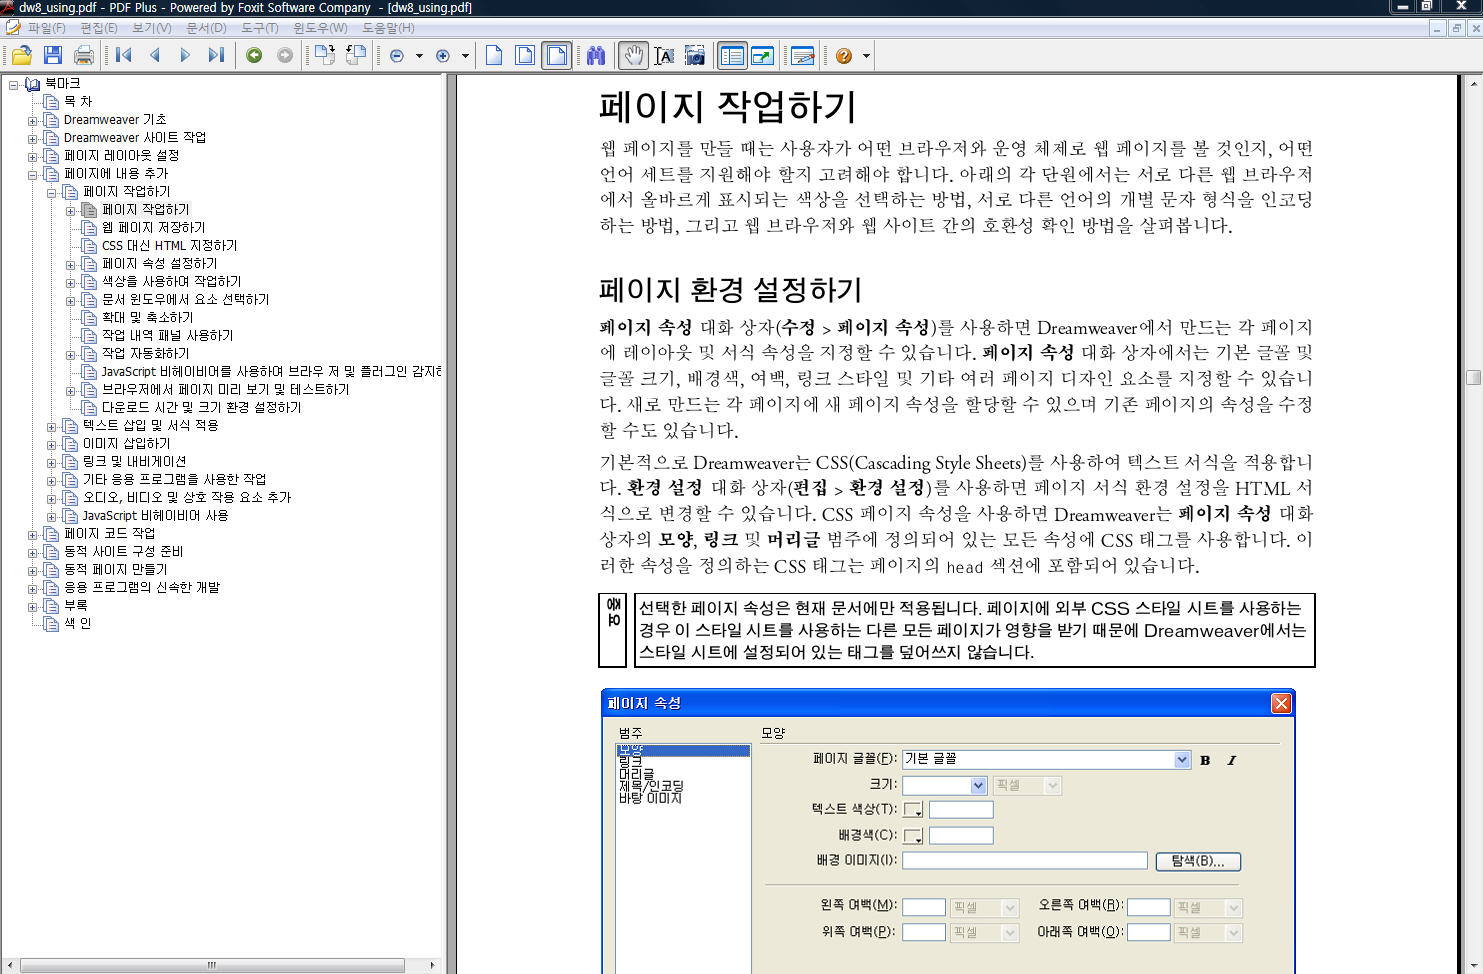Open the 작업 내역 패널 사용하기 bookmark
Image resolution: width=1483 pixels, height=974 pixels.
[167, 335]
